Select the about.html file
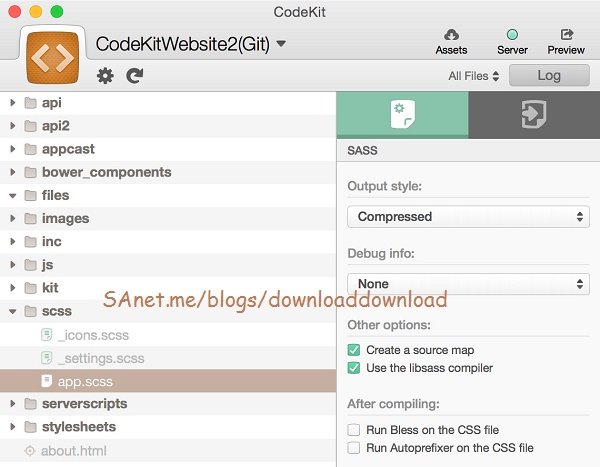 pyautogui.click(x=168, y=451)
